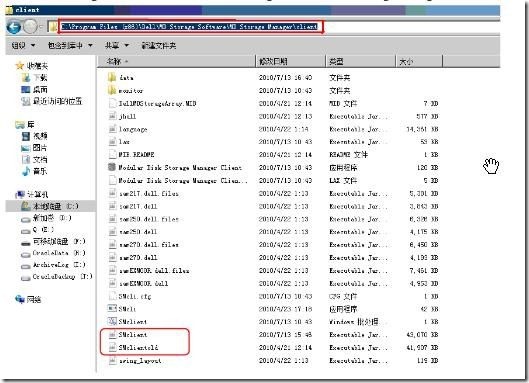Click the 2010/7/13 15:48 date cell
529x383 pixels.
[x=285, y=335]
